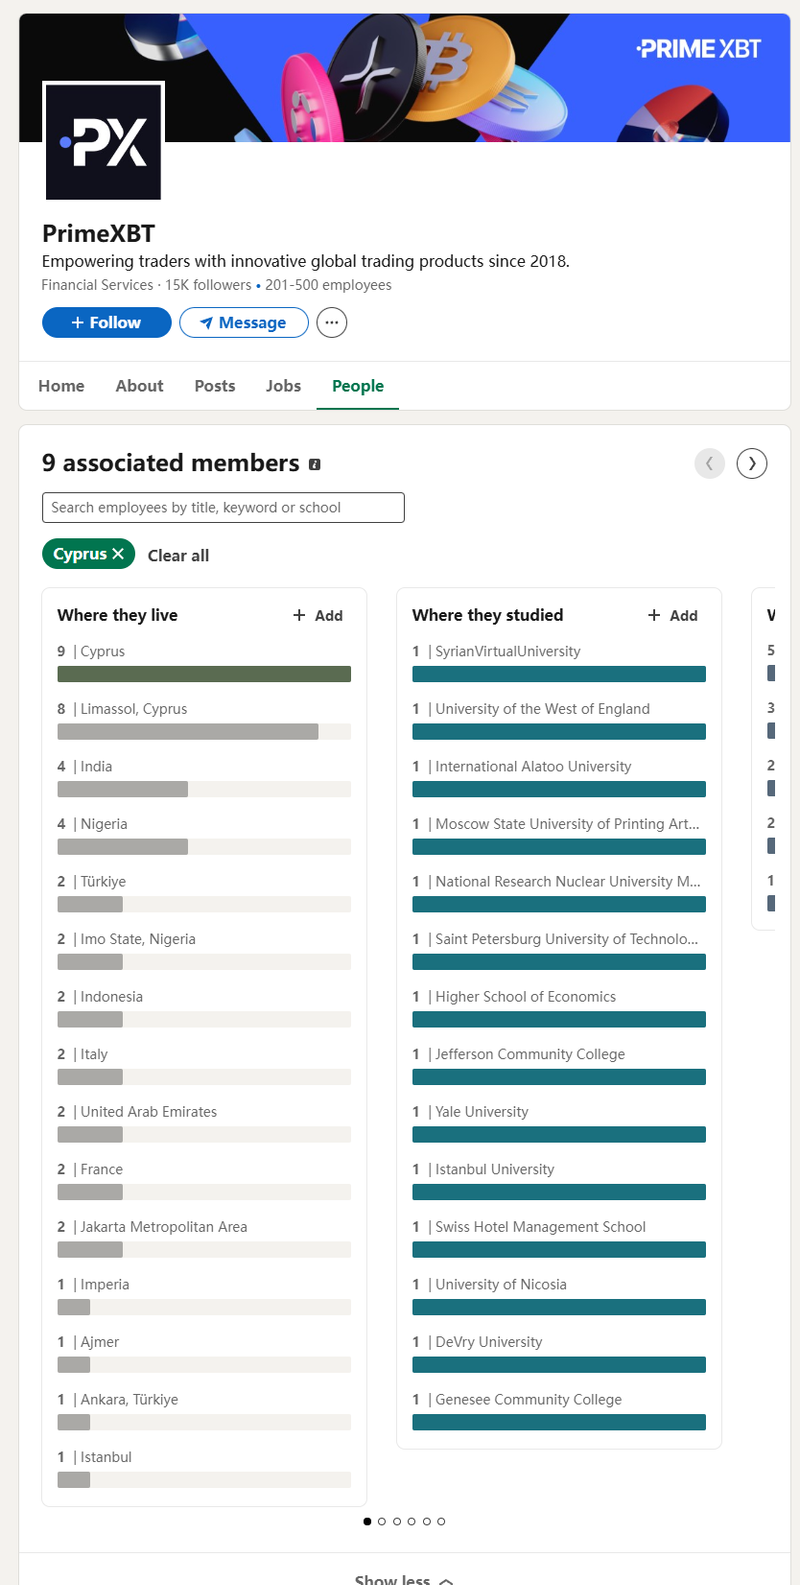Viewport: 800px width, 1585px height.
Task: Add a school in Where they studied
Action: click(673, 615)
